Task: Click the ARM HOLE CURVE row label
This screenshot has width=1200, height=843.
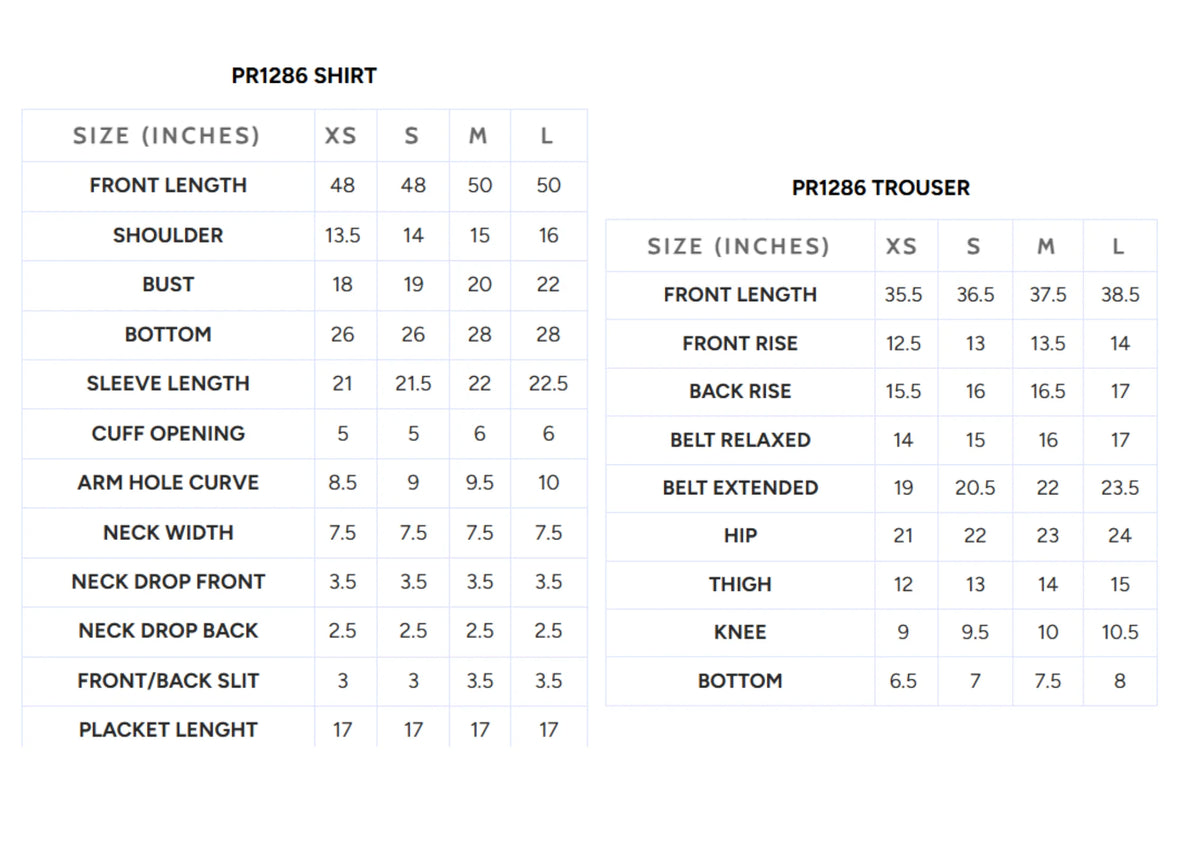Action: pos(168,482)
